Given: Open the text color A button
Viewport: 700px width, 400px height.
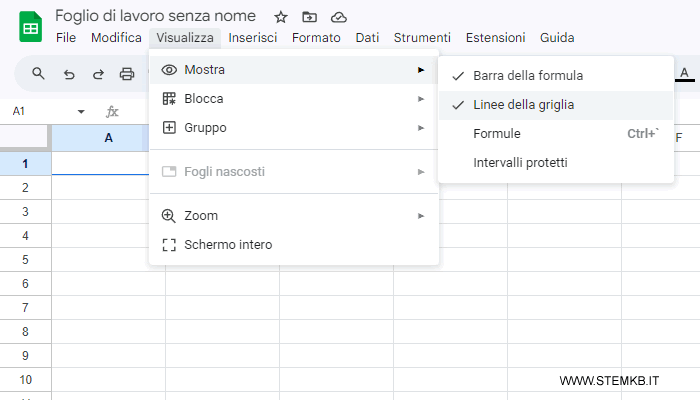Looking at the screenshot, I should click(685, 73).
